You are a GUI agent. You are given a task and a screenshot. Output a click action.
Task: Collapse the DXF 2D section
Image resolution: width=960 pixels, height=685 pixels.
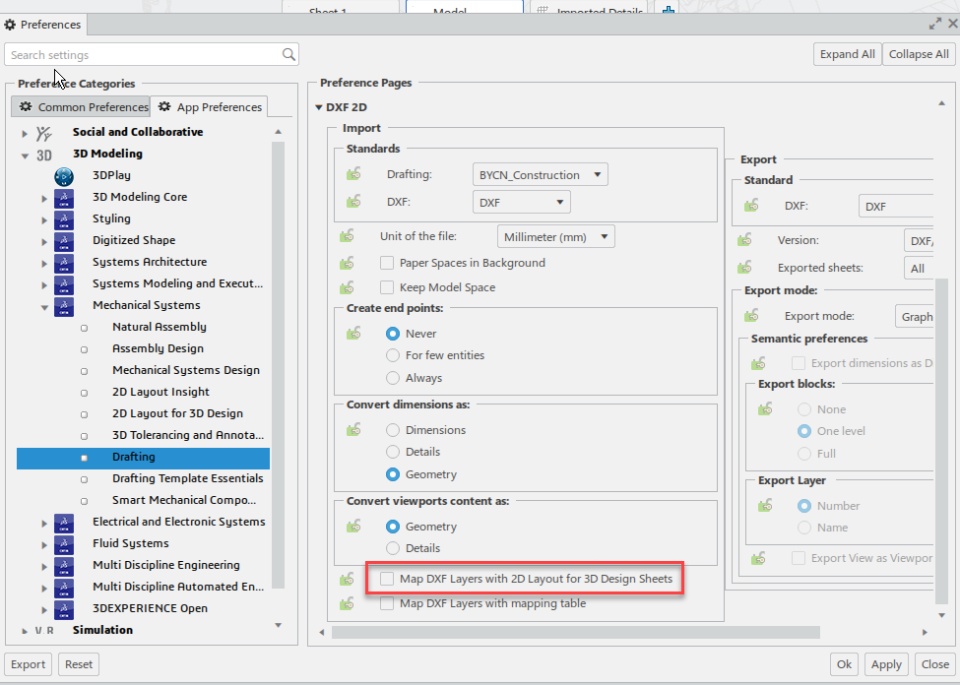(x=318, y=107)
